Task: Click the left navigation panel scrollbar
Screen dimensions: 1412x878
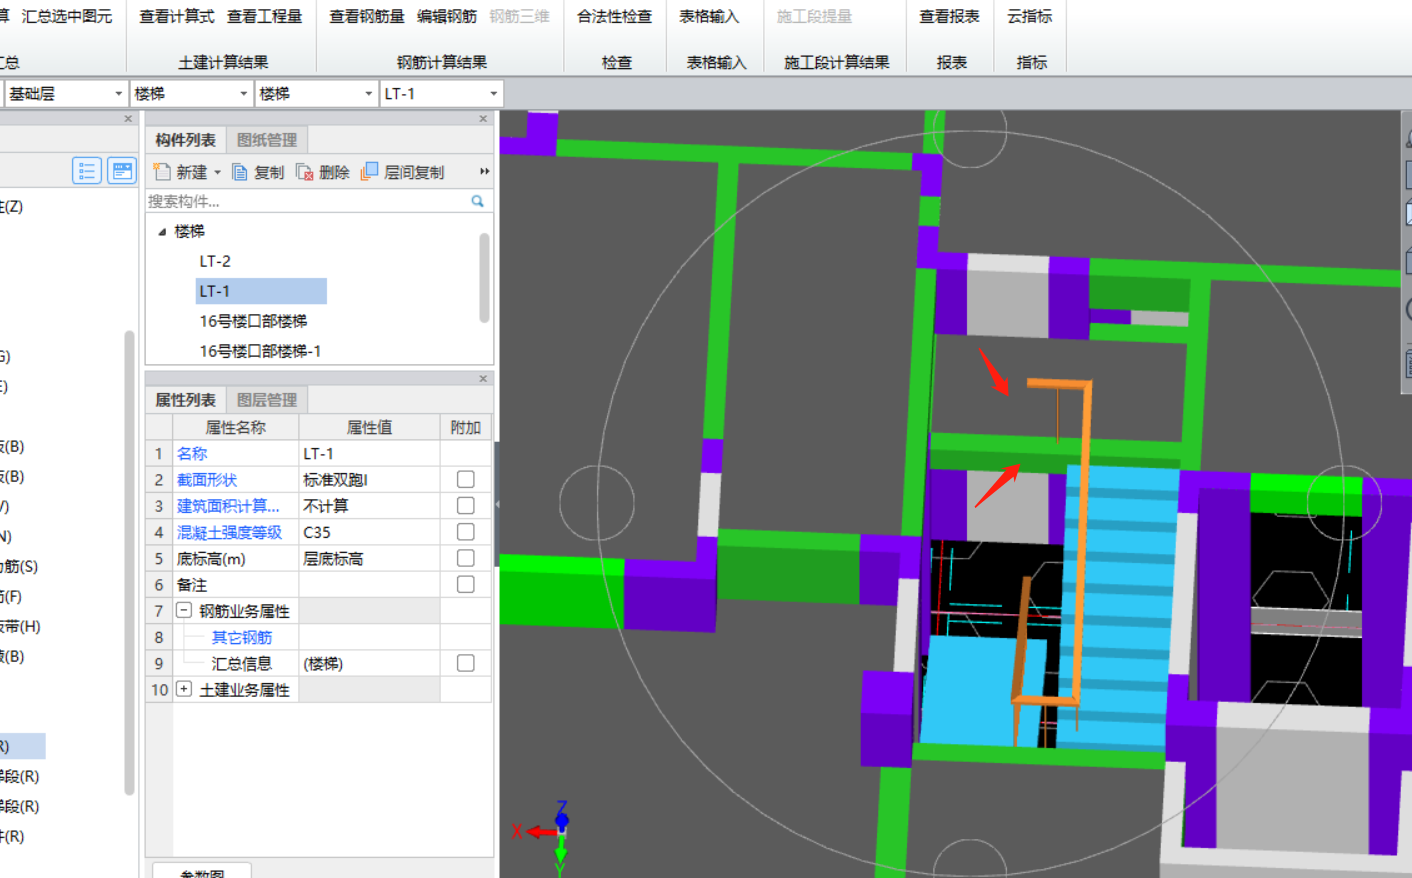Action: [129, 562]
